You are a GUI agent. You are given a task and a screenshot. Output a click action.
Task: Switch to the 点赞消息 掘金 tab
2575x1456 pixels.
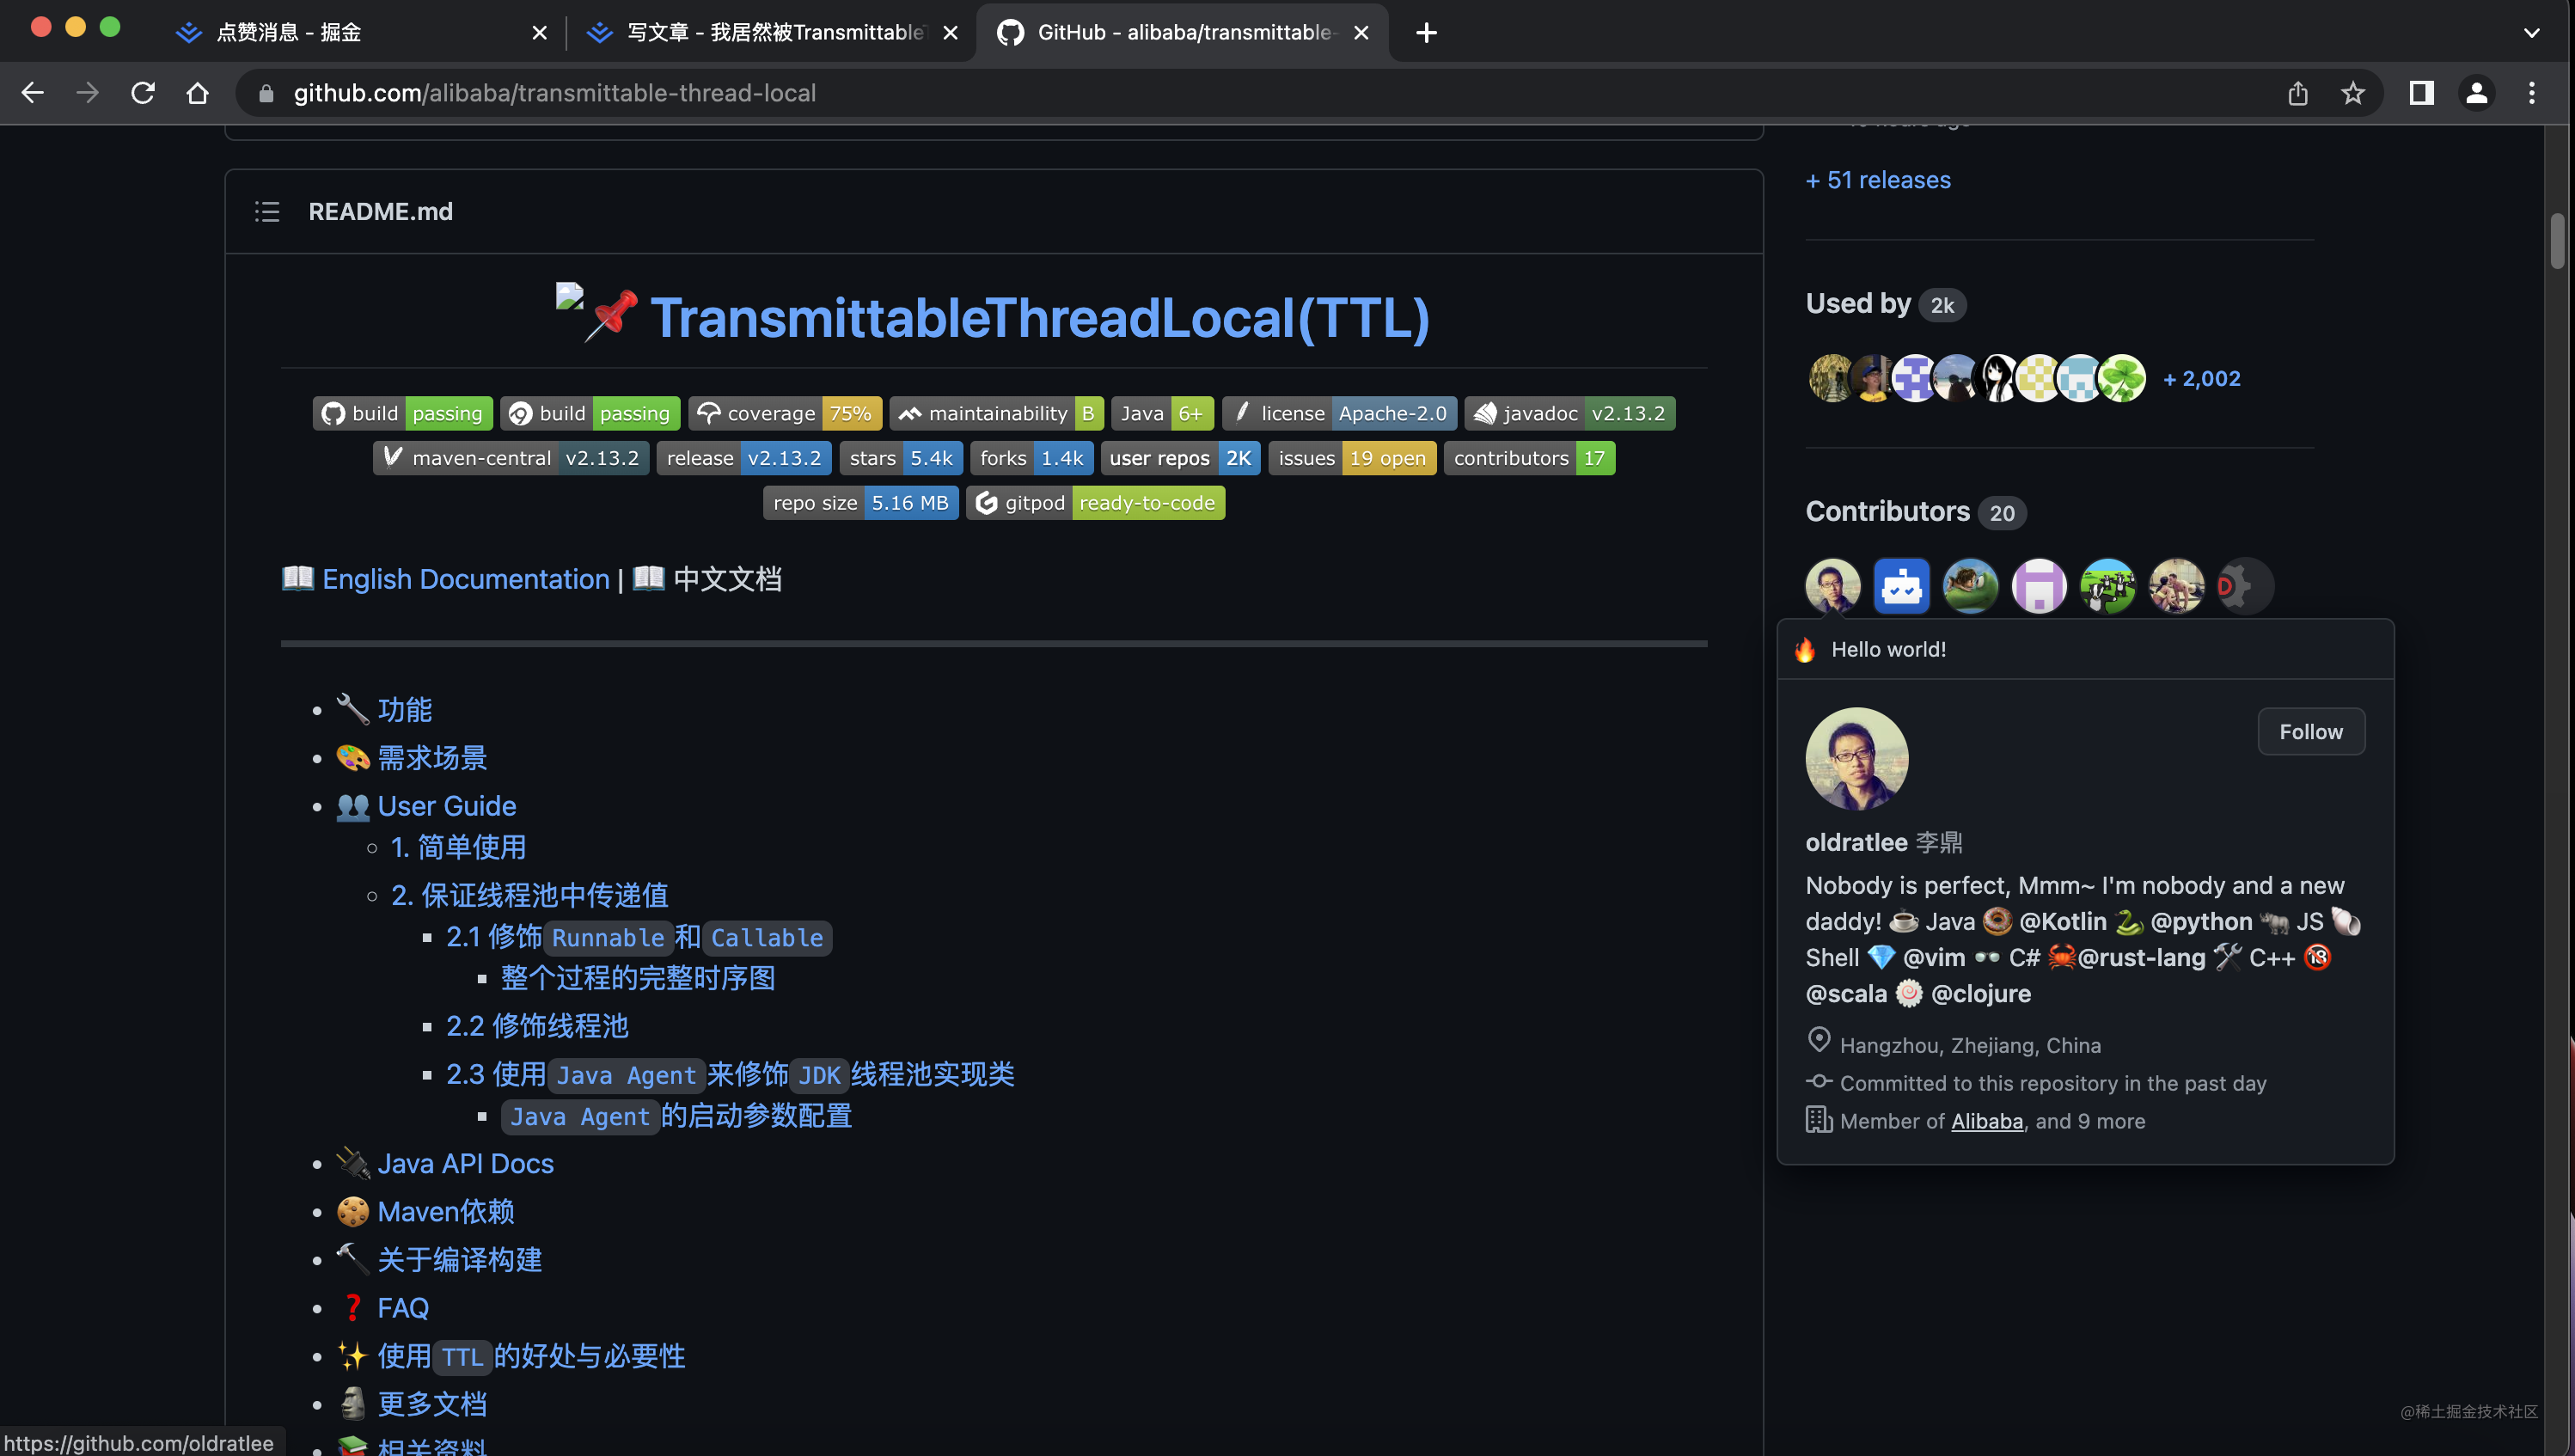pyautogui.click(x=290, y=32)
